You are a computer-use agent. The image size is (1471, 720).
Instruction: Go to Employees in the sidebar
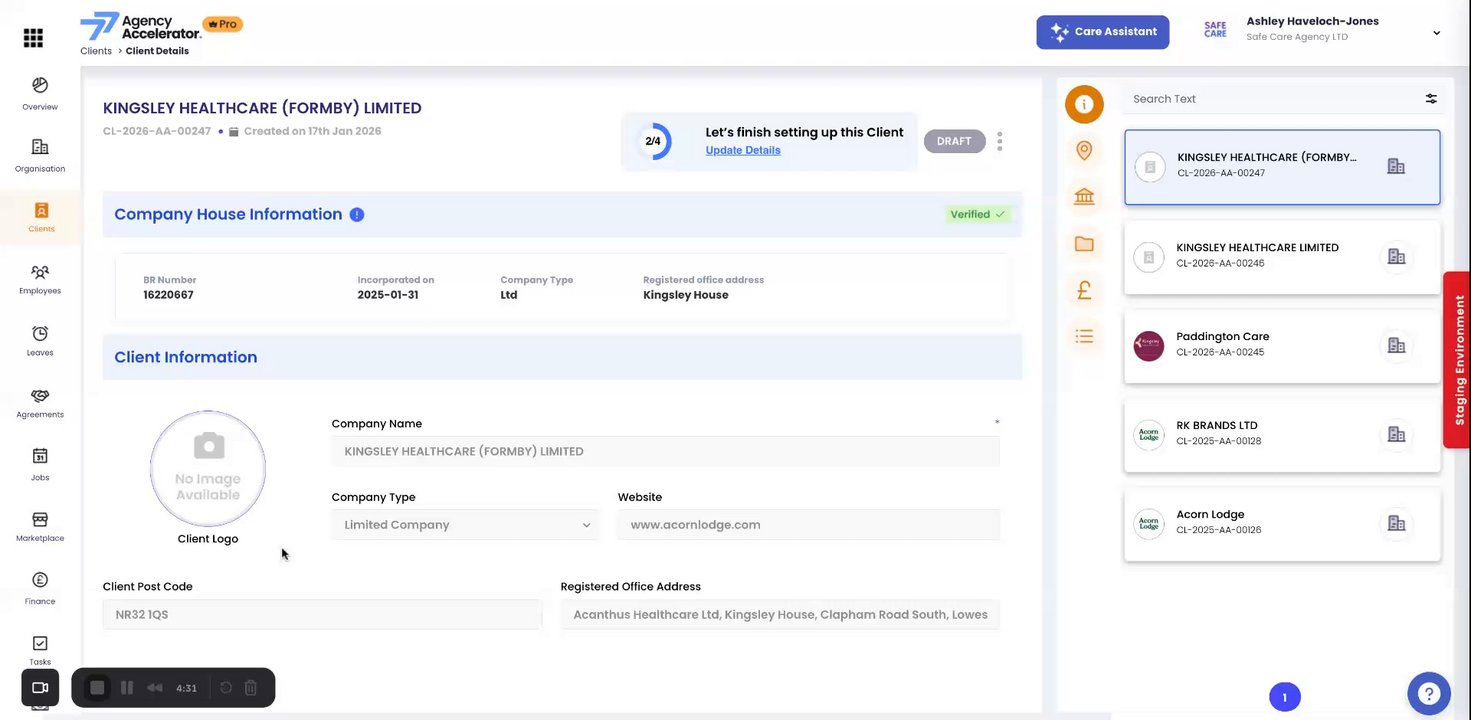click(x=40, y=278)
